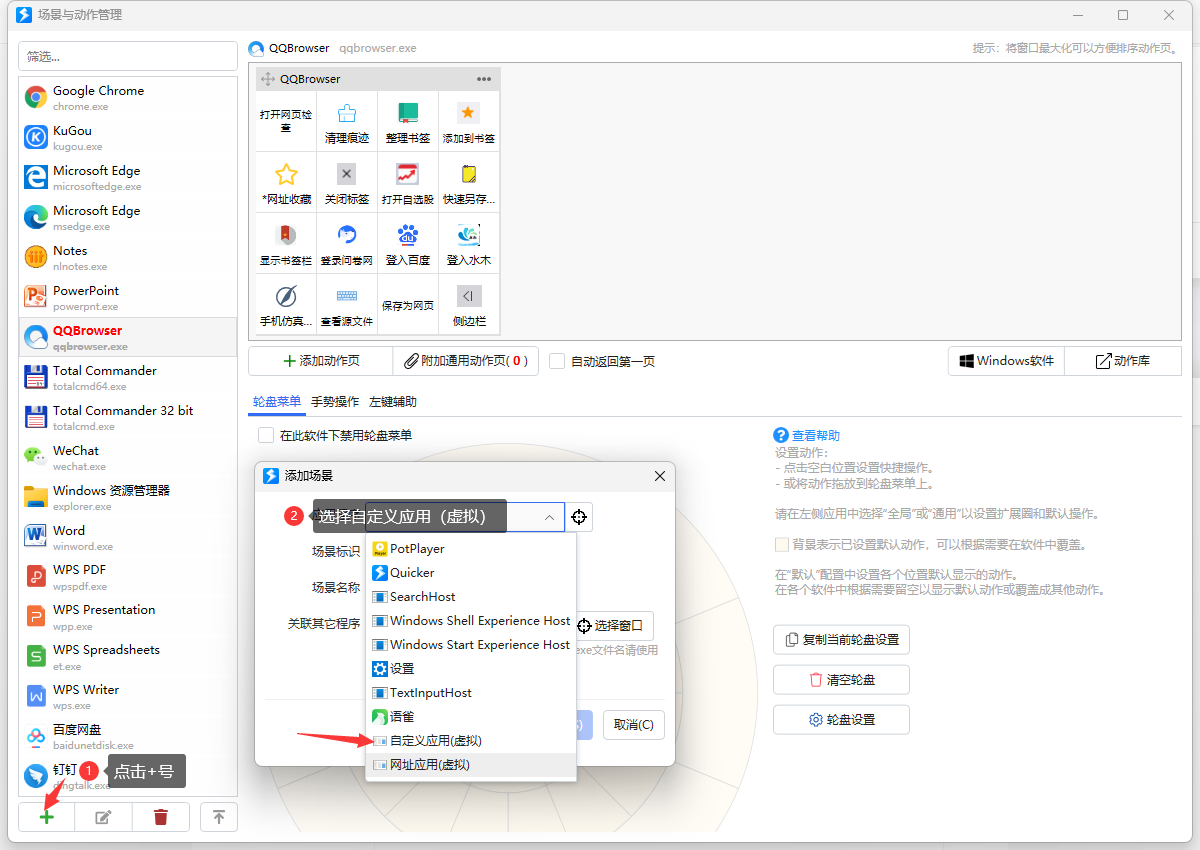Click the 轮盘设置 button
Image resolution: width=1200 pixels, height=850 pixels.
pyautogui.click(x=841, y=720)
